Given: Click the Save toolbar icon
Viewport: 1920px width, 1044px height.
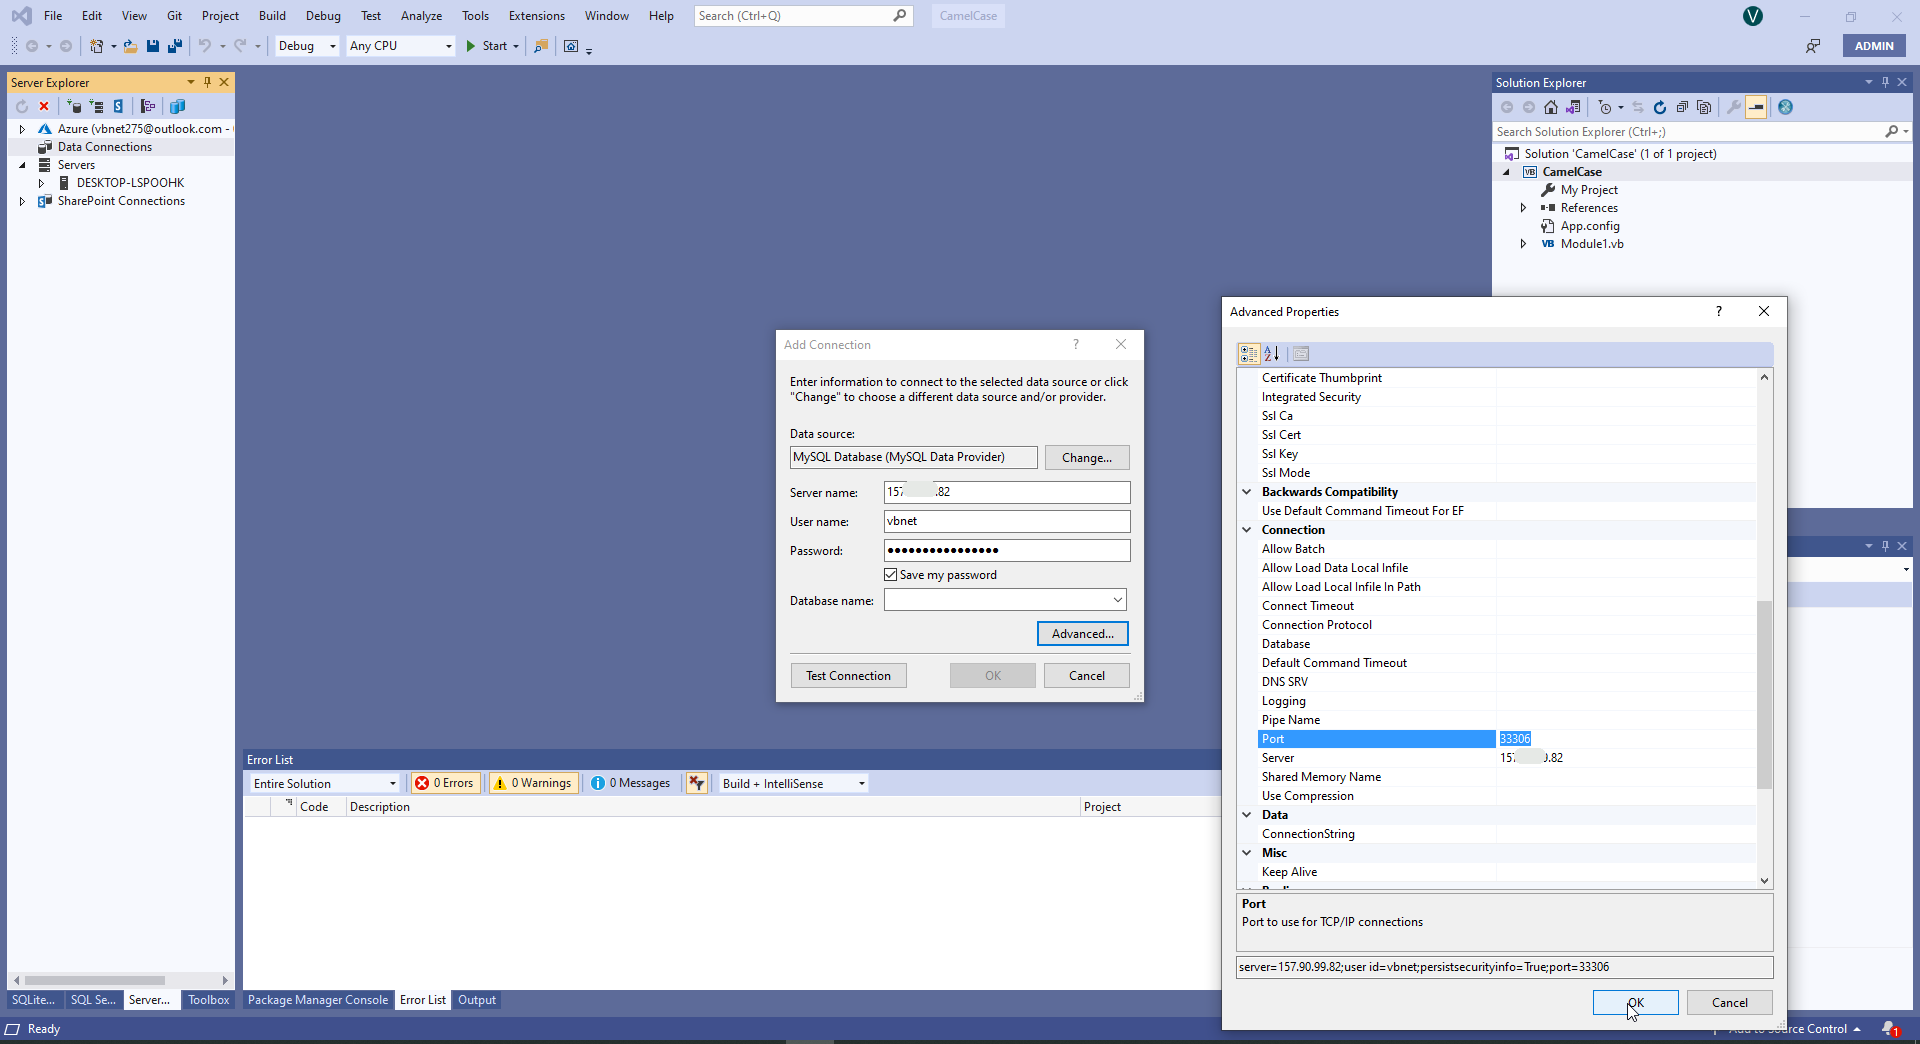Looking at the screenshot, I should click(153, 46).
